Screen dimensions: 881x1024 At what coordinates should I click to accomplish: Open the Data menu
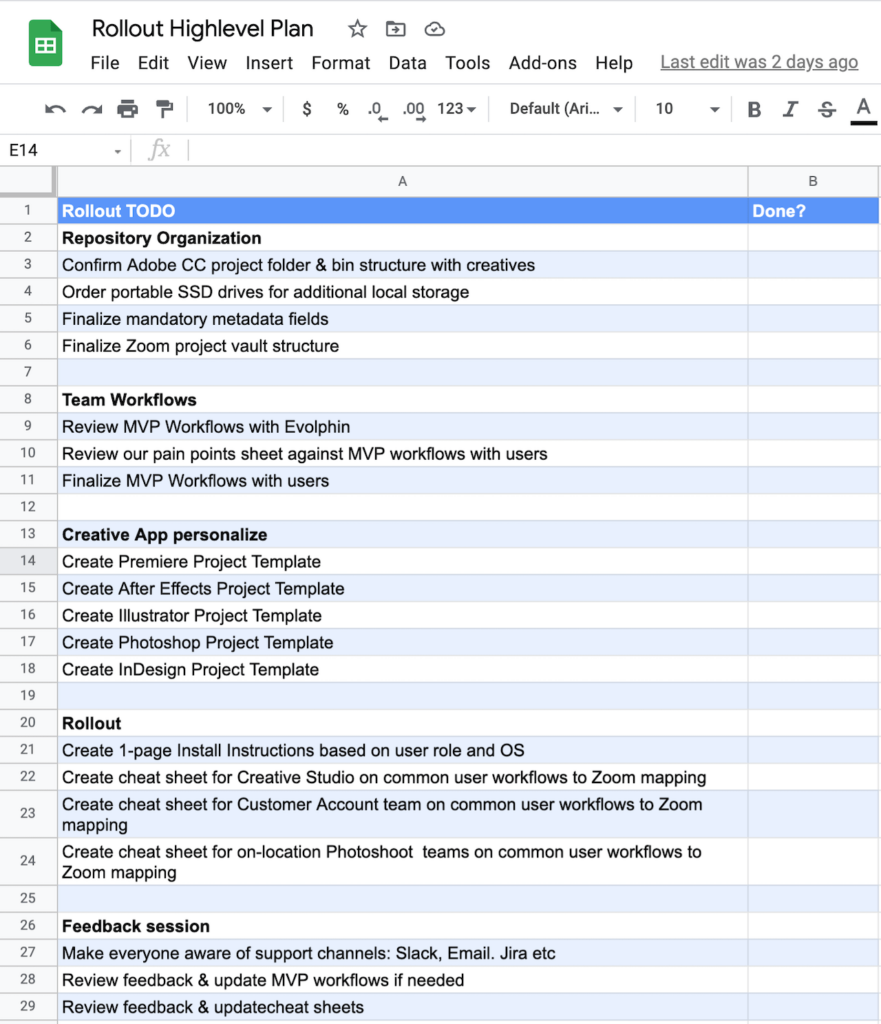408,62
